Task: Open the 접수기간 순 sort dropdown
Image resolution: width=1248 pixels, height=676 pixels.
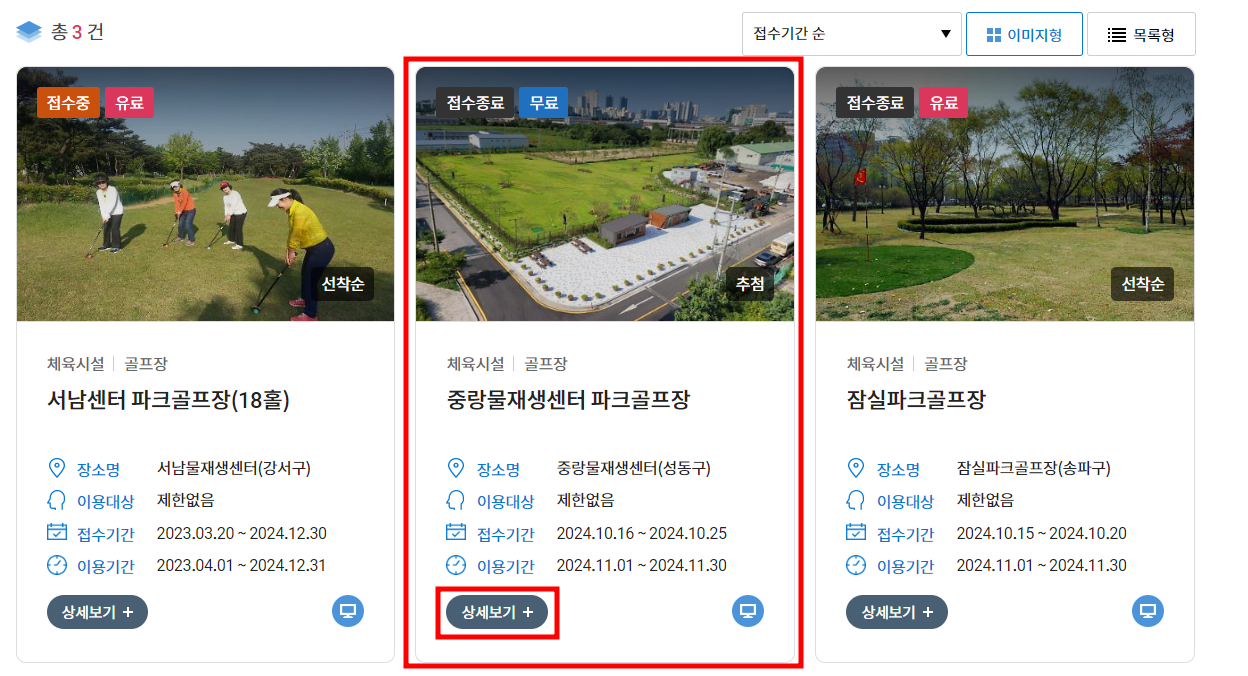Action: [851, 33]
